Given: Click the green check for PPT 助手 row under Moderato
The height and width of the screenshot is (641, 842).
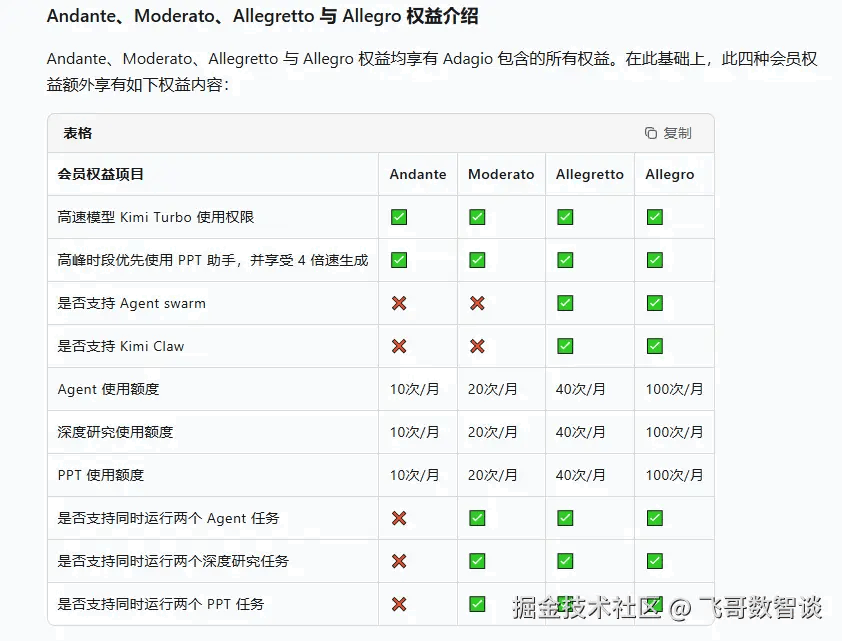Looking at the screenshot, I should 477,260.
